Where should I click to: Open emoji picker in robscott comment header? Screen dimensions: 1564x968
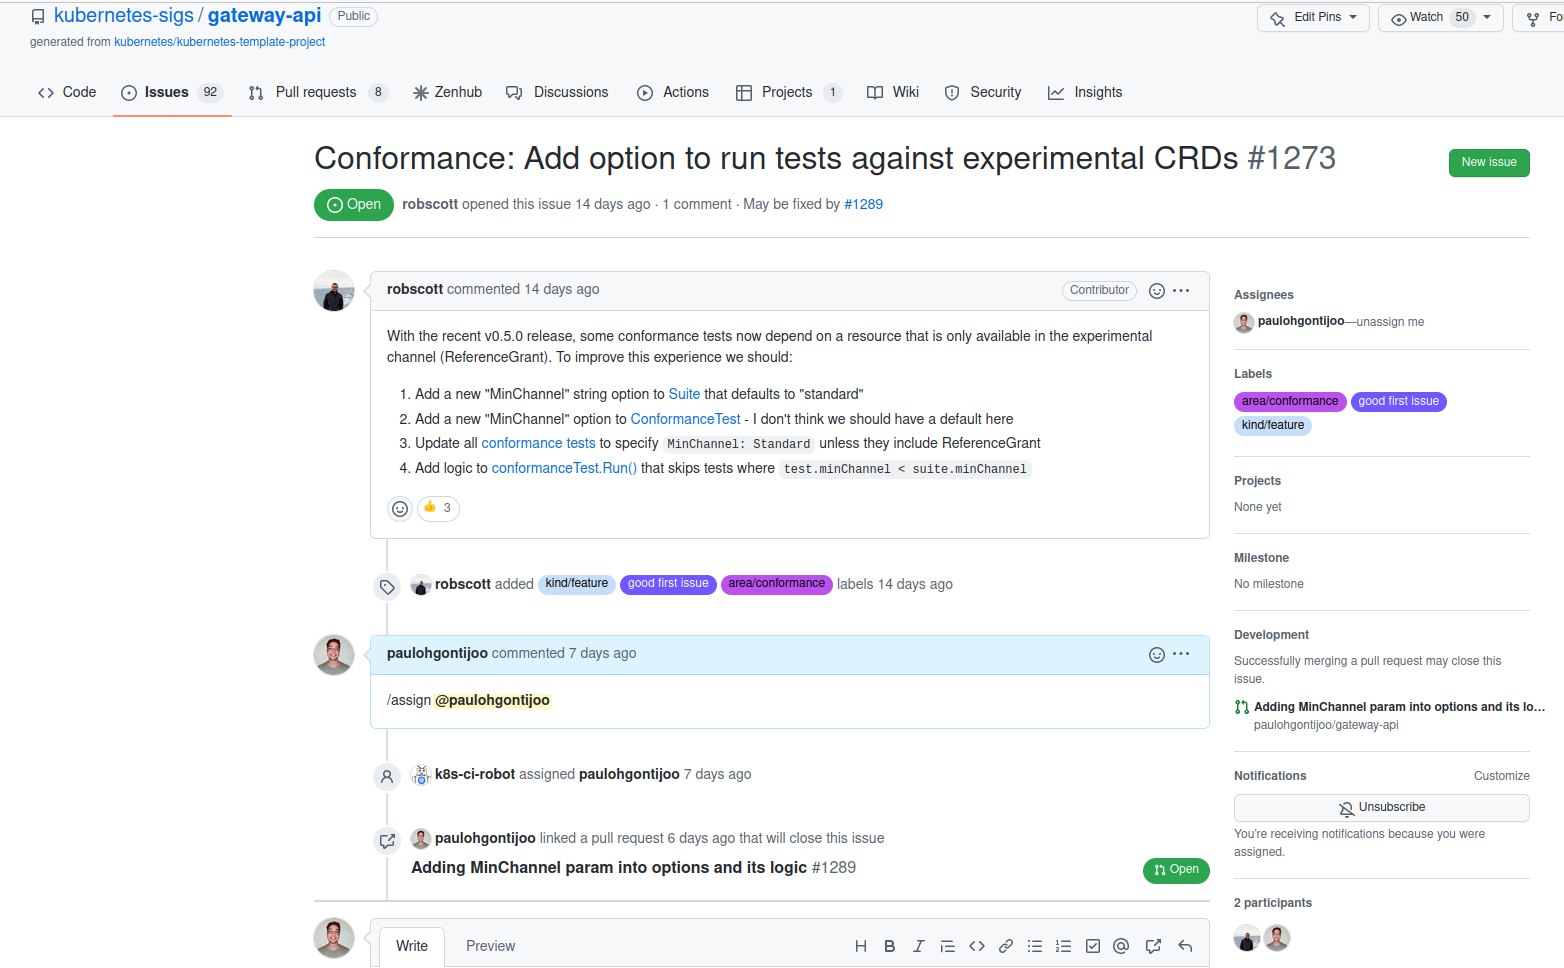[1156, 291]
